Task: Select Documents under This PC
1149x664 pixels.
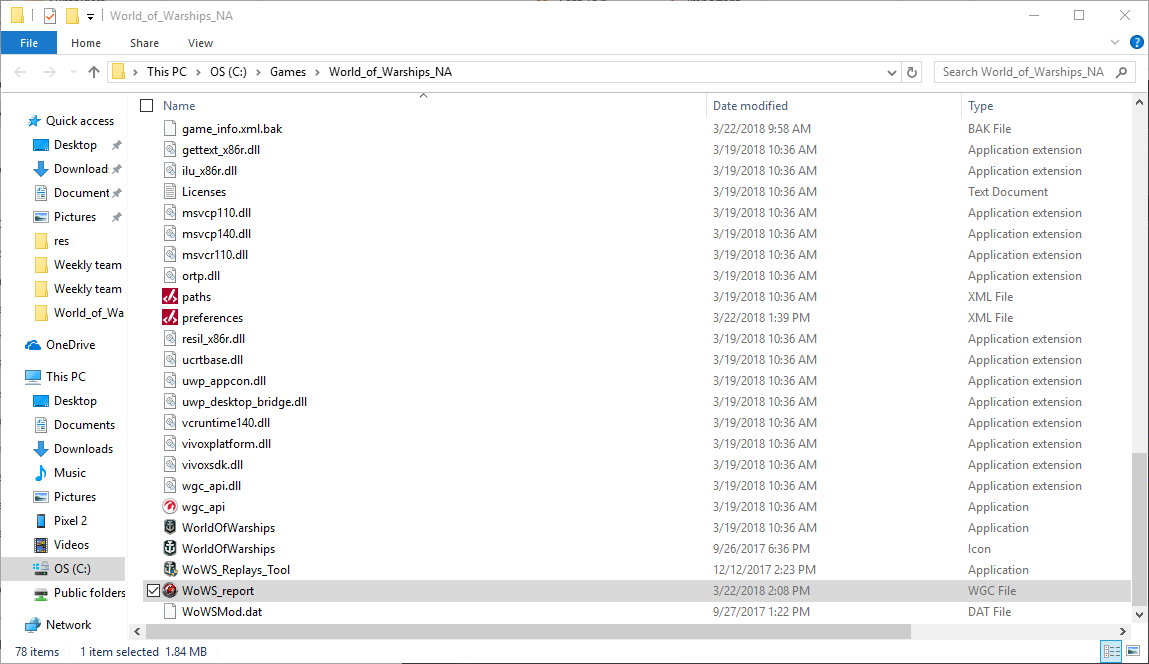Action: [84, 425]
